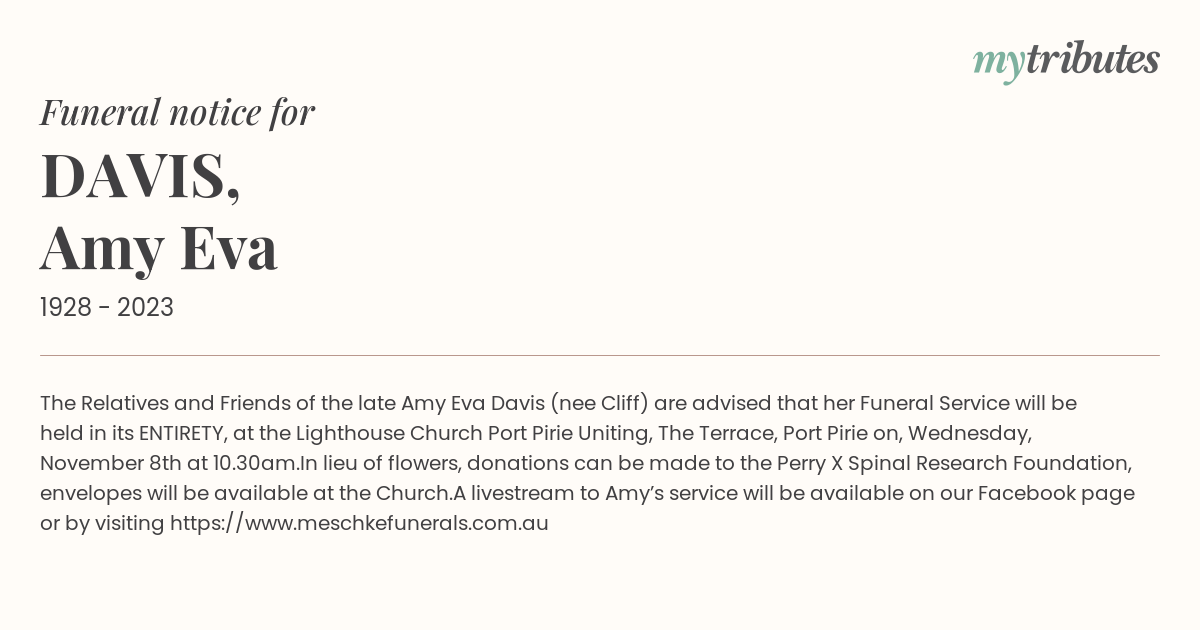The image size is (1200, 630).
Task: Click the horizontal divider line
Action: 600,355
